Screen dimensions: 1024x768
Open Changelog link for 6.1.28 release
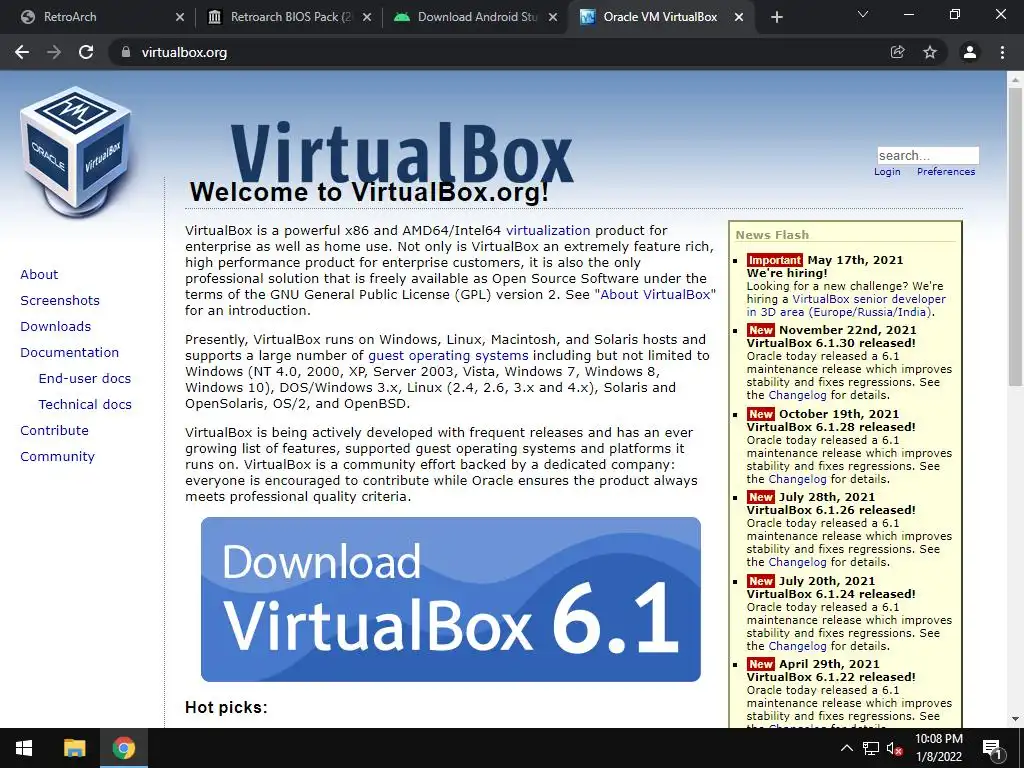point(797,479)
